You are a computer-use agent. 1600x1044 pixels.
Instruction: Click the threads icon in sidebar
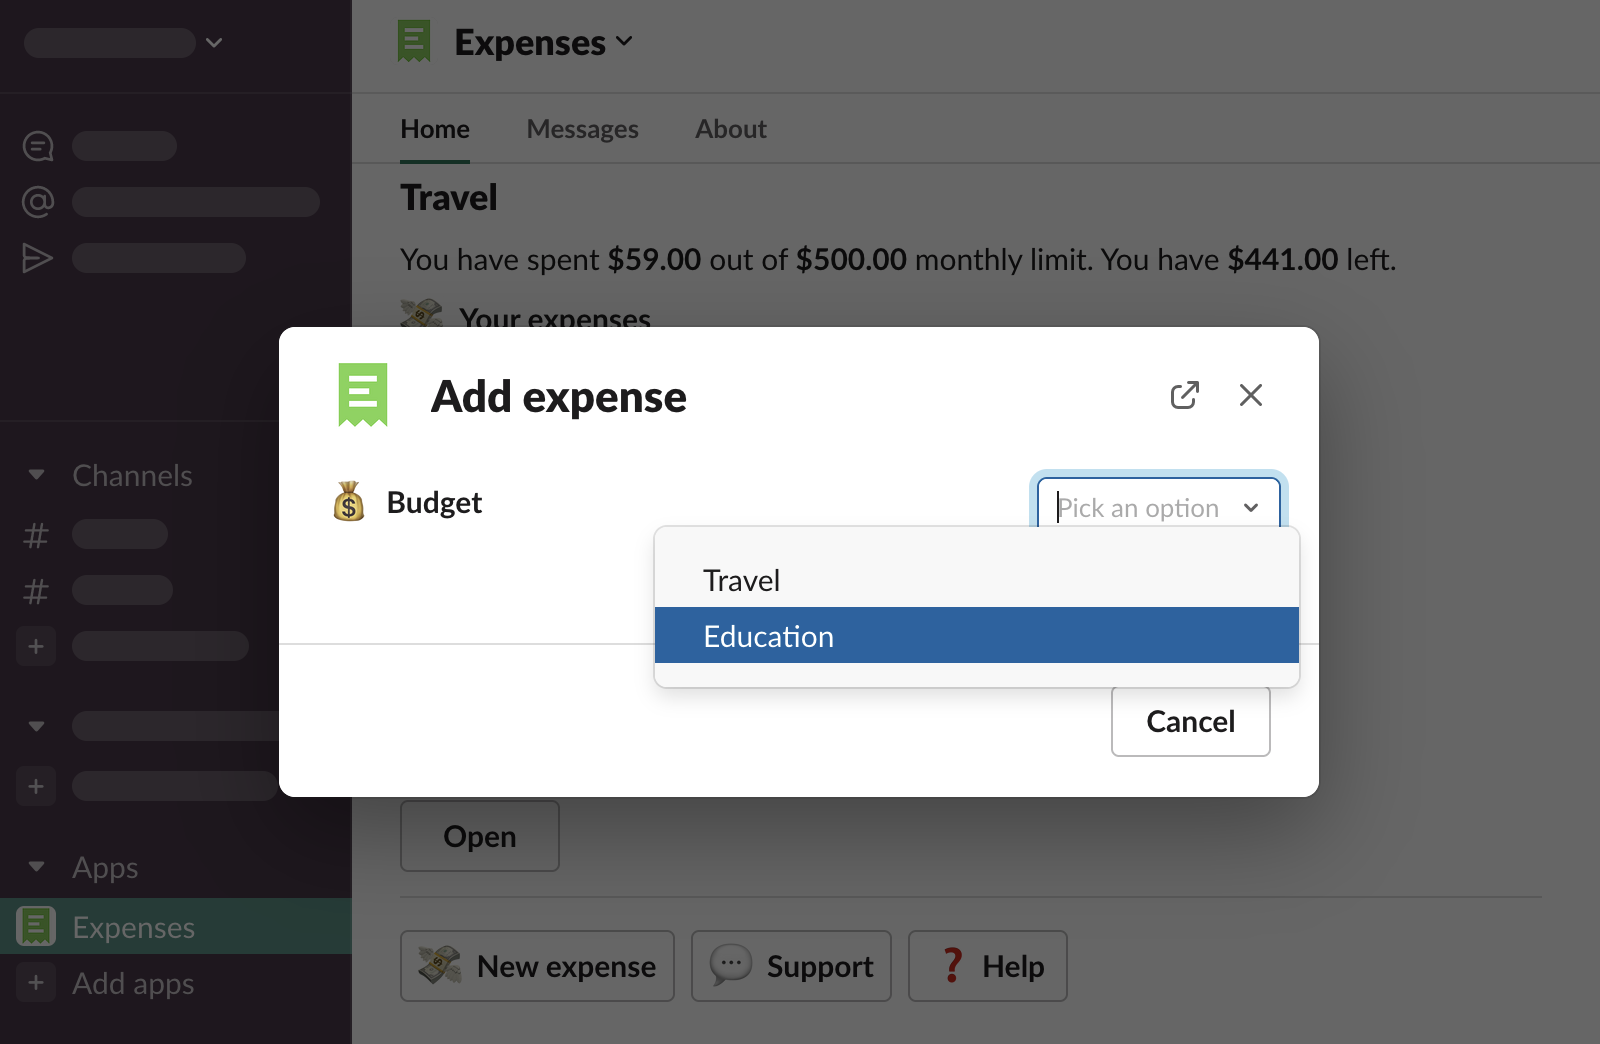click(38, 146)
